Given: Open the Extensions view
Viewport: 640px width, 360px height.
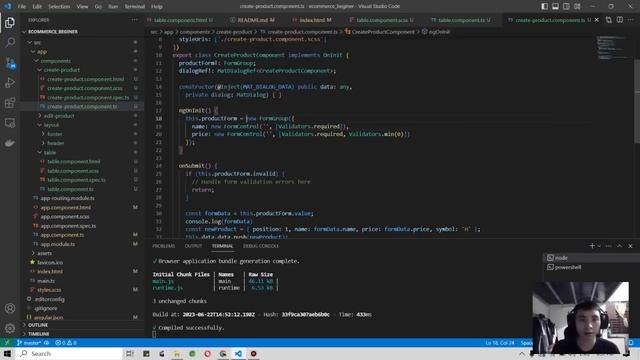Looking at the screenshot, I should (10, 102).
